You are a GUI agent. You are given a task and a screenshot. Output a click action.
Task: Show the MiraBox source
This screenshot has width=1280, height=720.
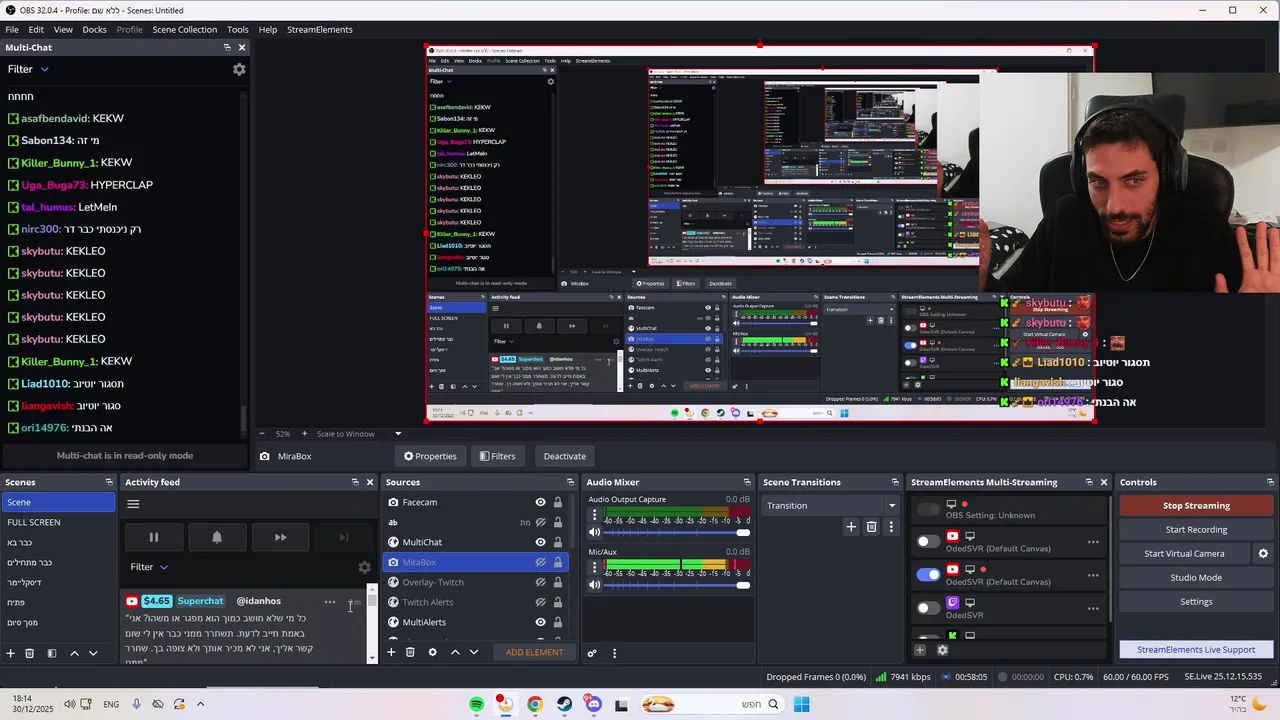[x=540, y=562]
